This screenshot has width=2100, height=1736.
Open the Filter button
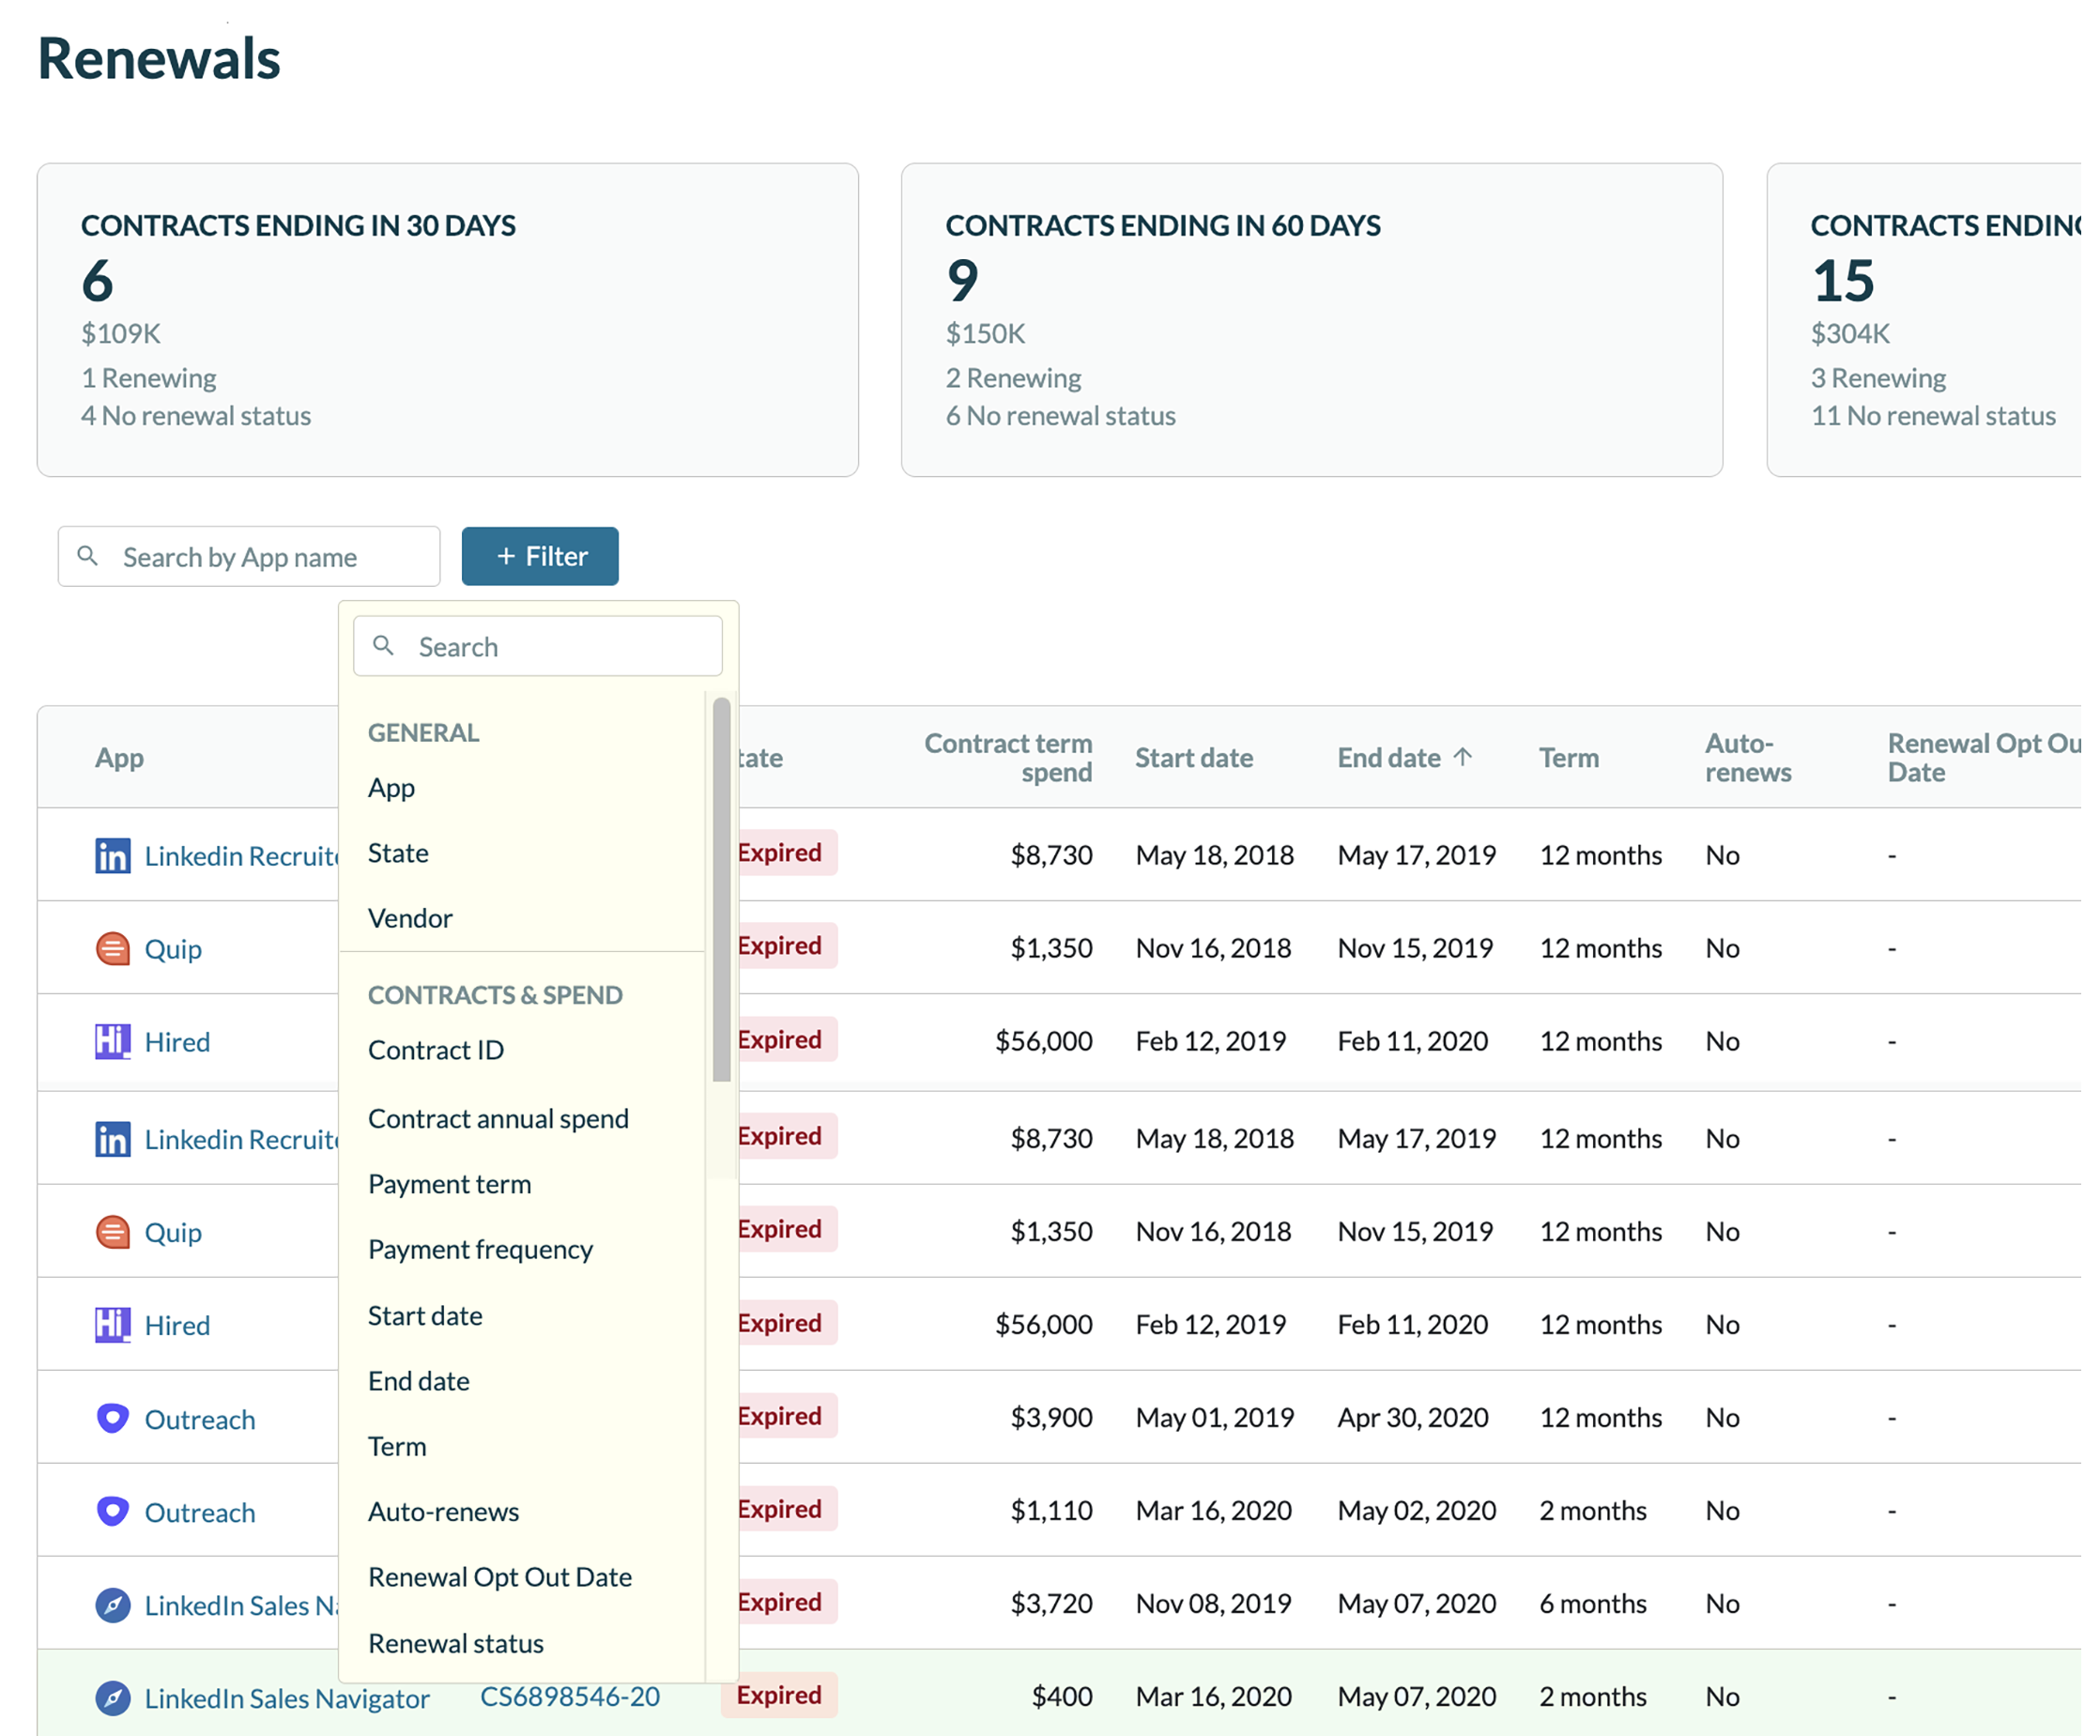click(540, 556)
